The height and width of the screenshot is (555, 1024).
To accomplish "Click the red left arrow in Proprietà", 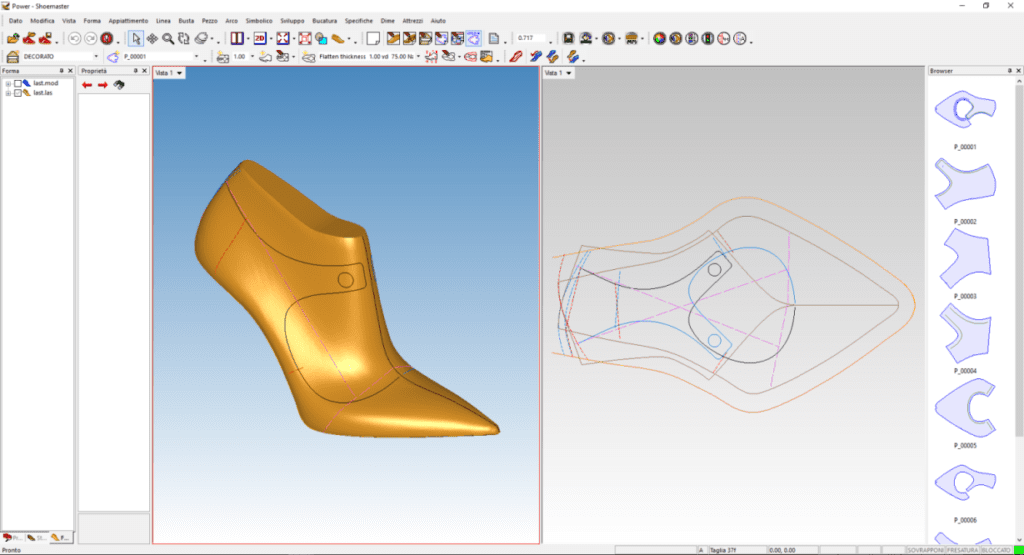I will (x=87, y=86).
